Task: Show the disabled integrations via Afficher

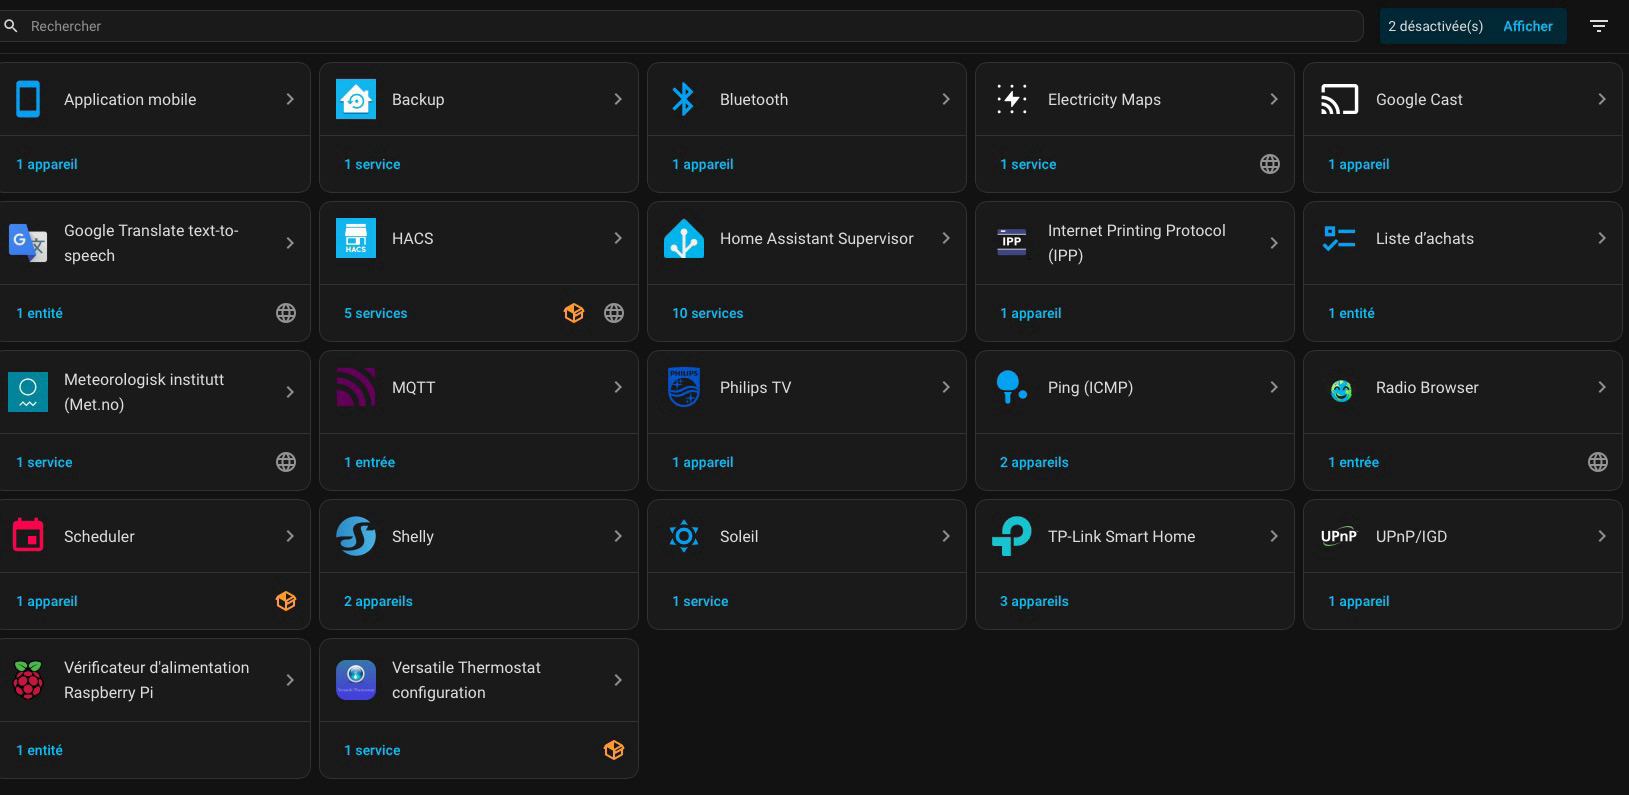Action: (x=1527, y=26)
